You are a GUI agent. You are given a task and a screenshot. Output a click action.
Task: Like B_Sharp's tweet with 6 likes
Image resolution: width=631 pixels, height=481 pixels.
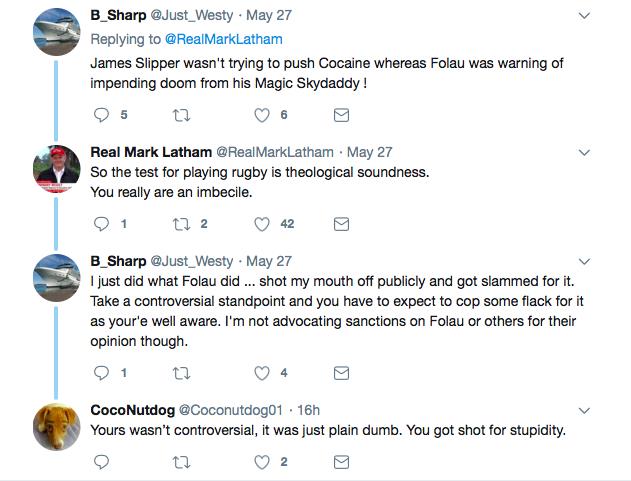point(263,115)
